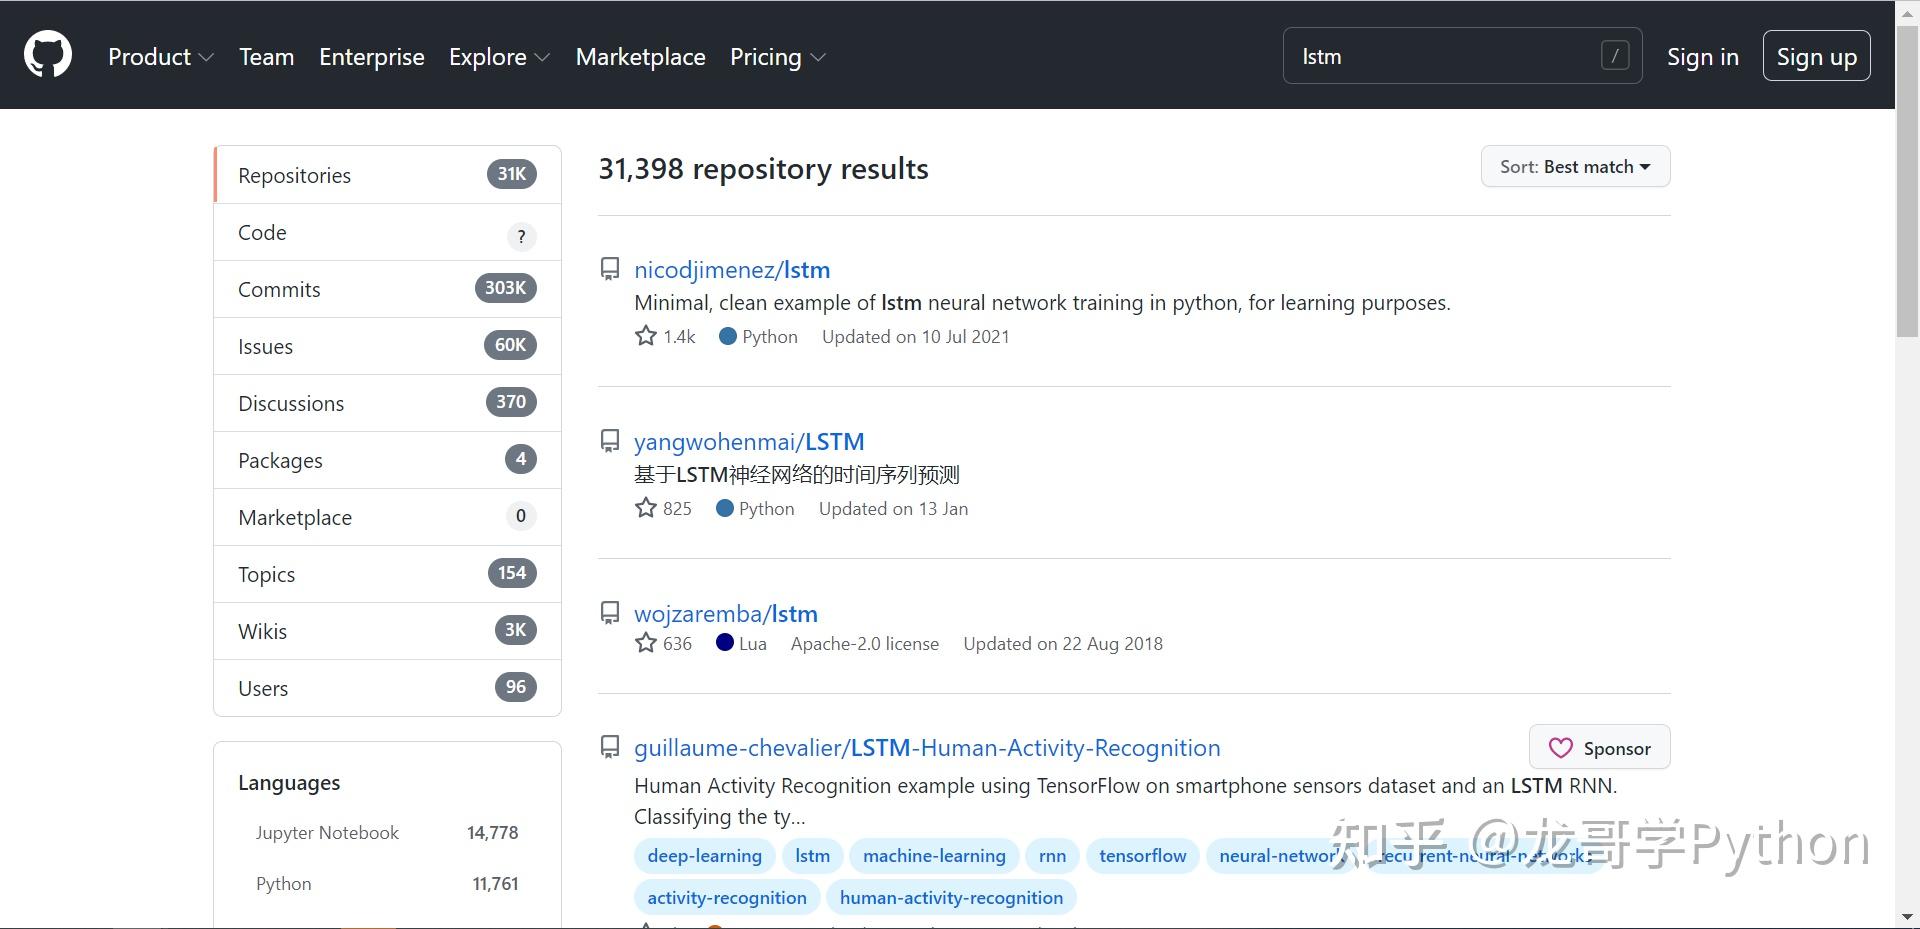
Task: Click the scrollbar down arrow
Action: (x=1908, y=915)
